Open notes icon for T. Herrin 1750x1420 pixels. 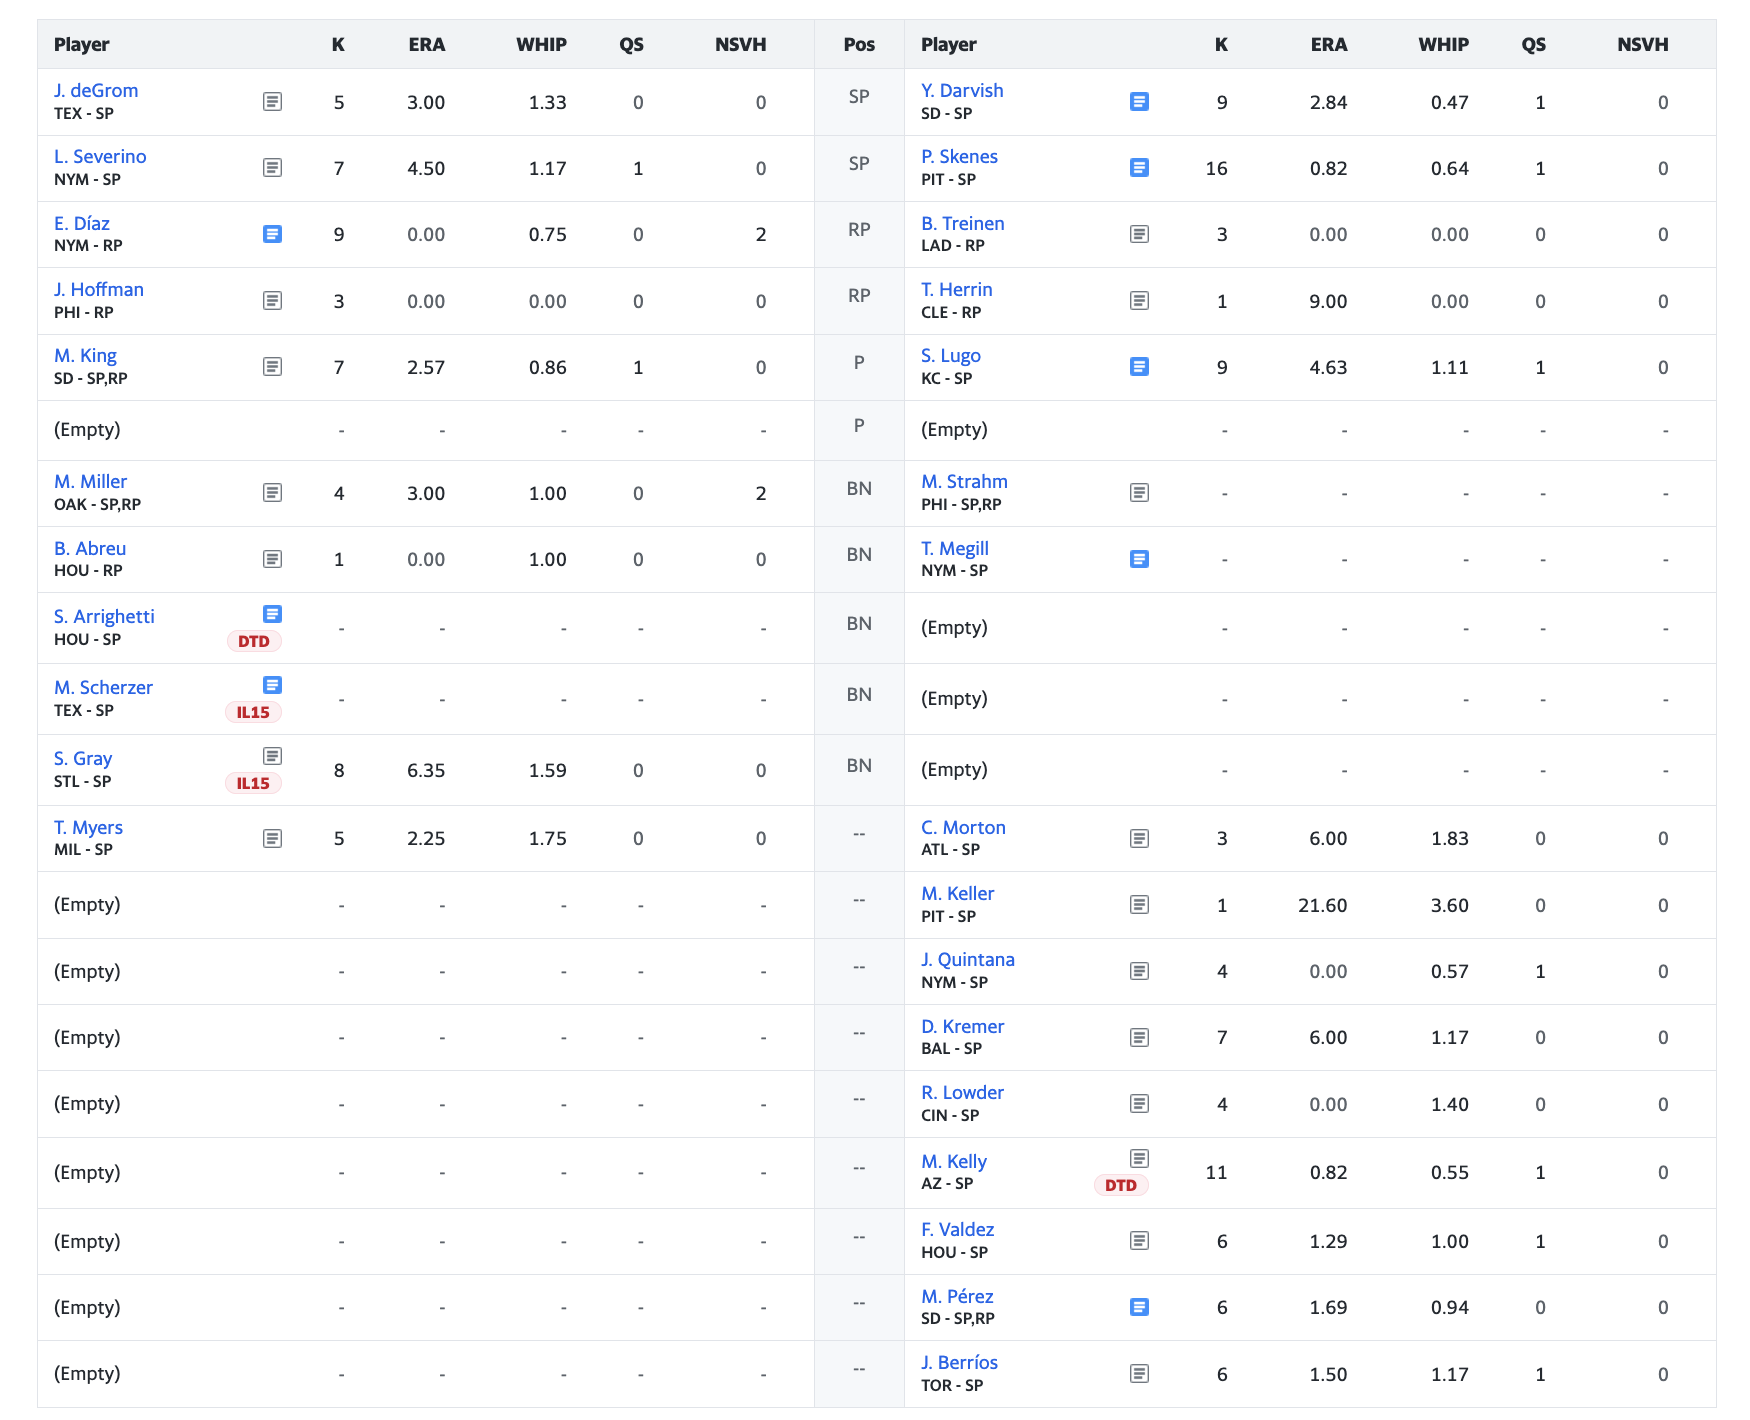[1139, 301]
